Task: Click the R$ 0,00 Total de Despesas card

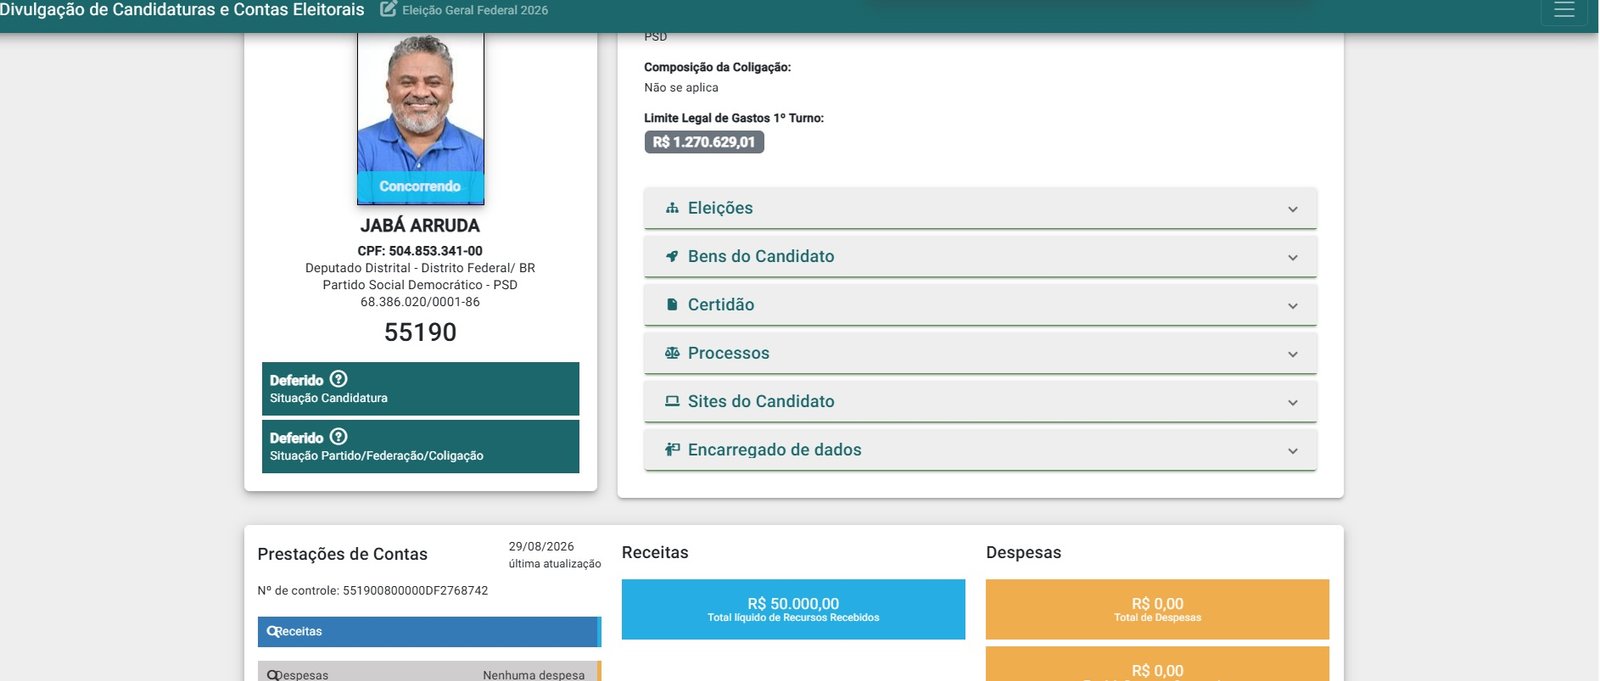Action: (x=1157, y=609)
